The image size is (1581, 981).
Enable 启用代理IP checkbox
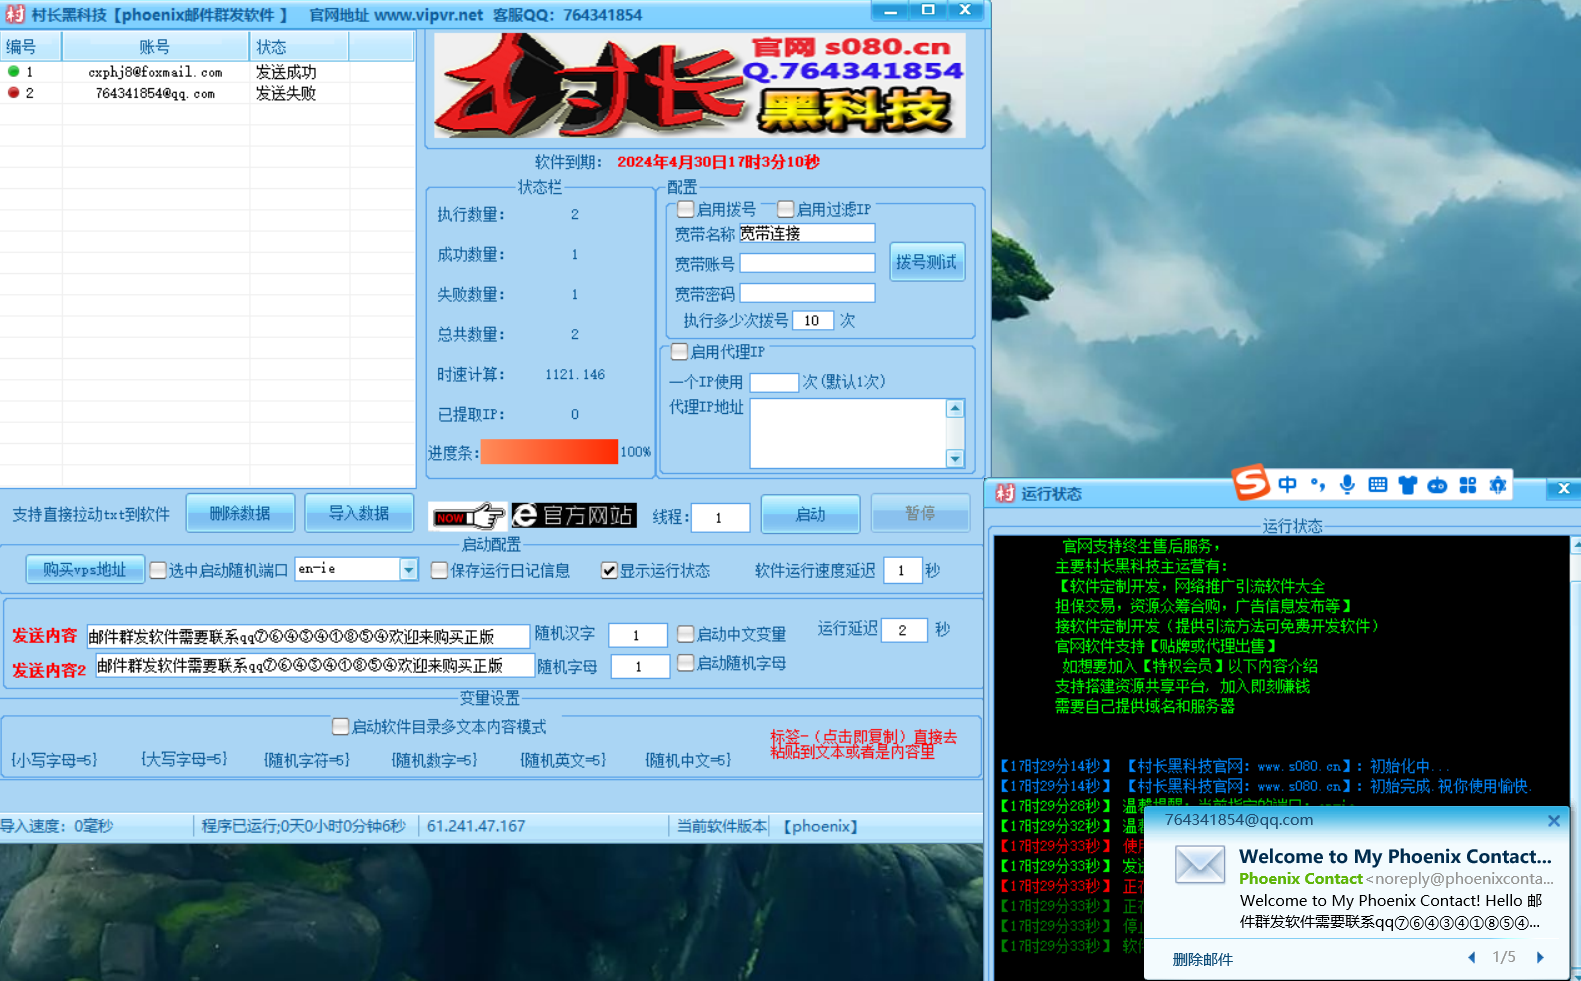point(680,352)
